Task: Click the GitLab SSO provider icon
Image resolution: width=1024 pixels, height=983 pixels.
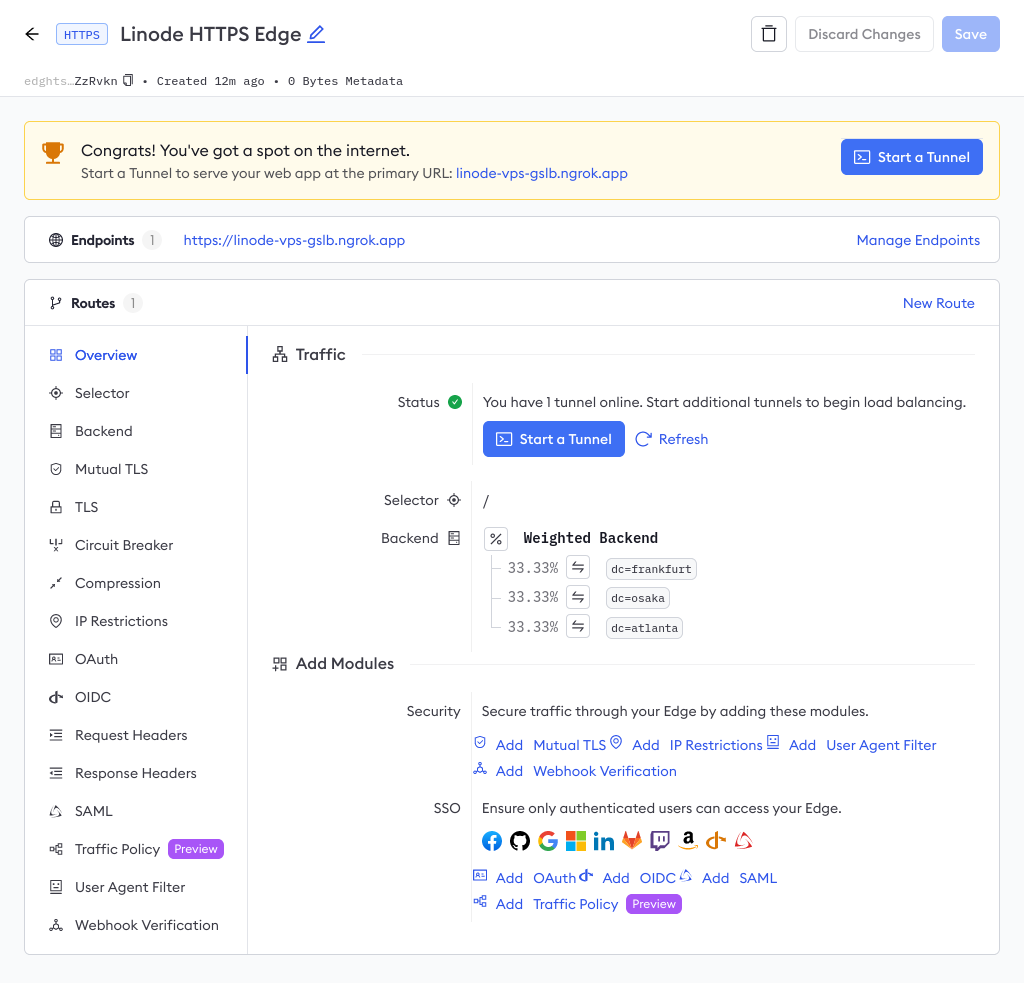Action: coord(632,841)
